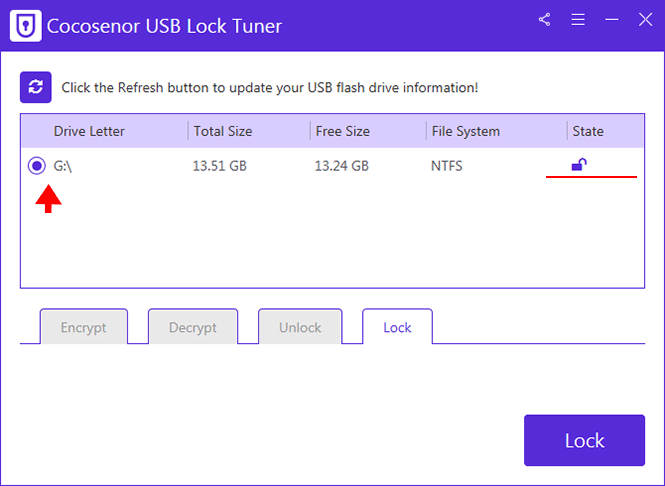The width and height of the screenshot is (665, 486).
Task: Switch to the Encrypt tab
Action: coord(84,327)
